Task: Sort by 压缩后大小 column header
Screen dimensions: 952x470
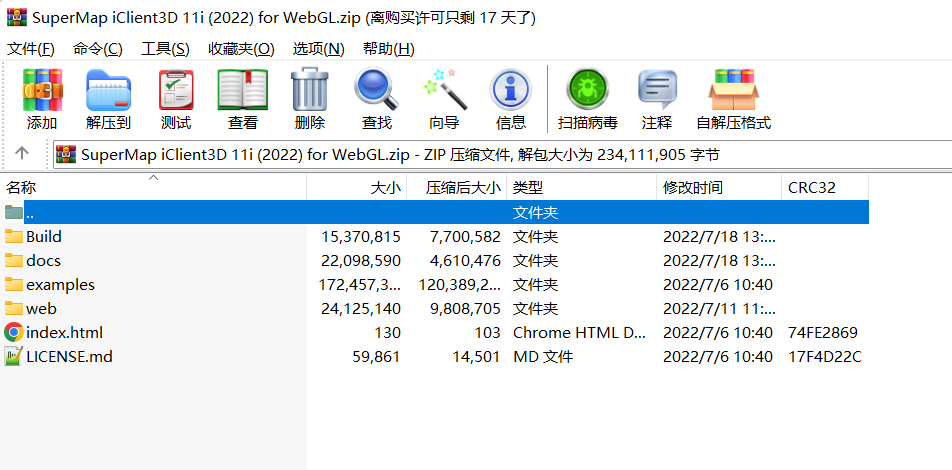Action: pyautogui.click(x=457, y=188)
